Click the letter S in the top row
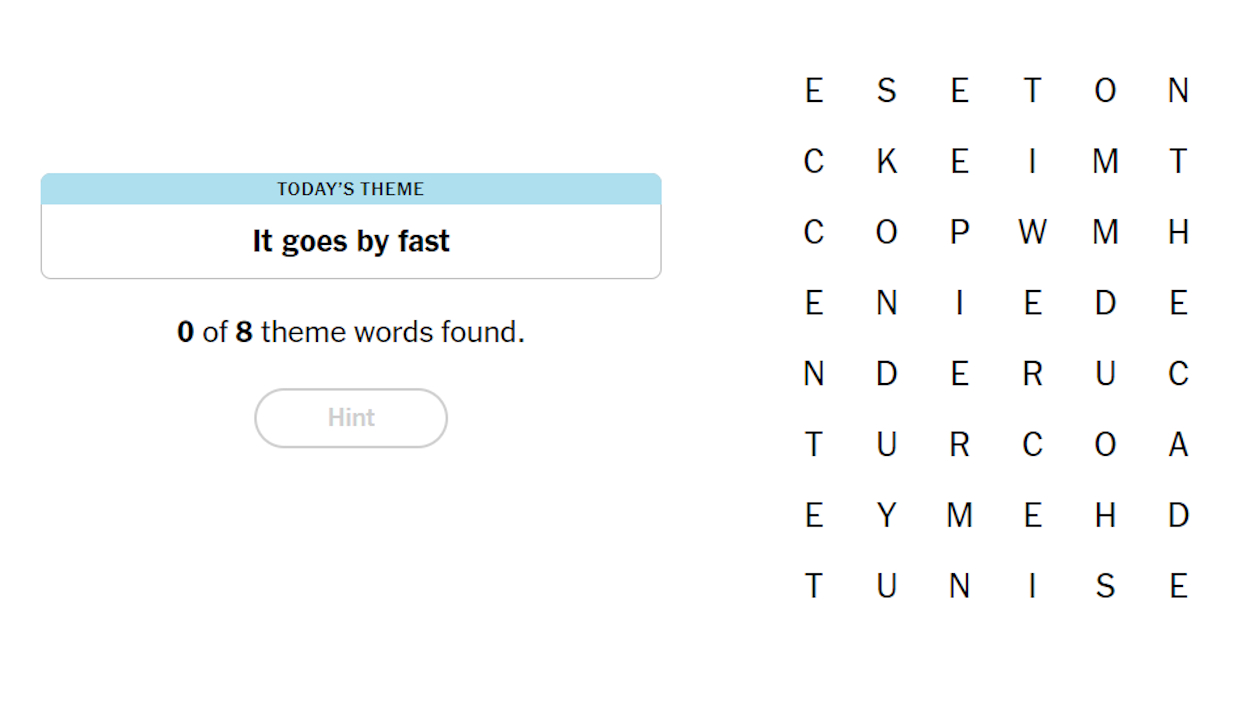Viewport: 1250px width, 704px height. (886, 91)
